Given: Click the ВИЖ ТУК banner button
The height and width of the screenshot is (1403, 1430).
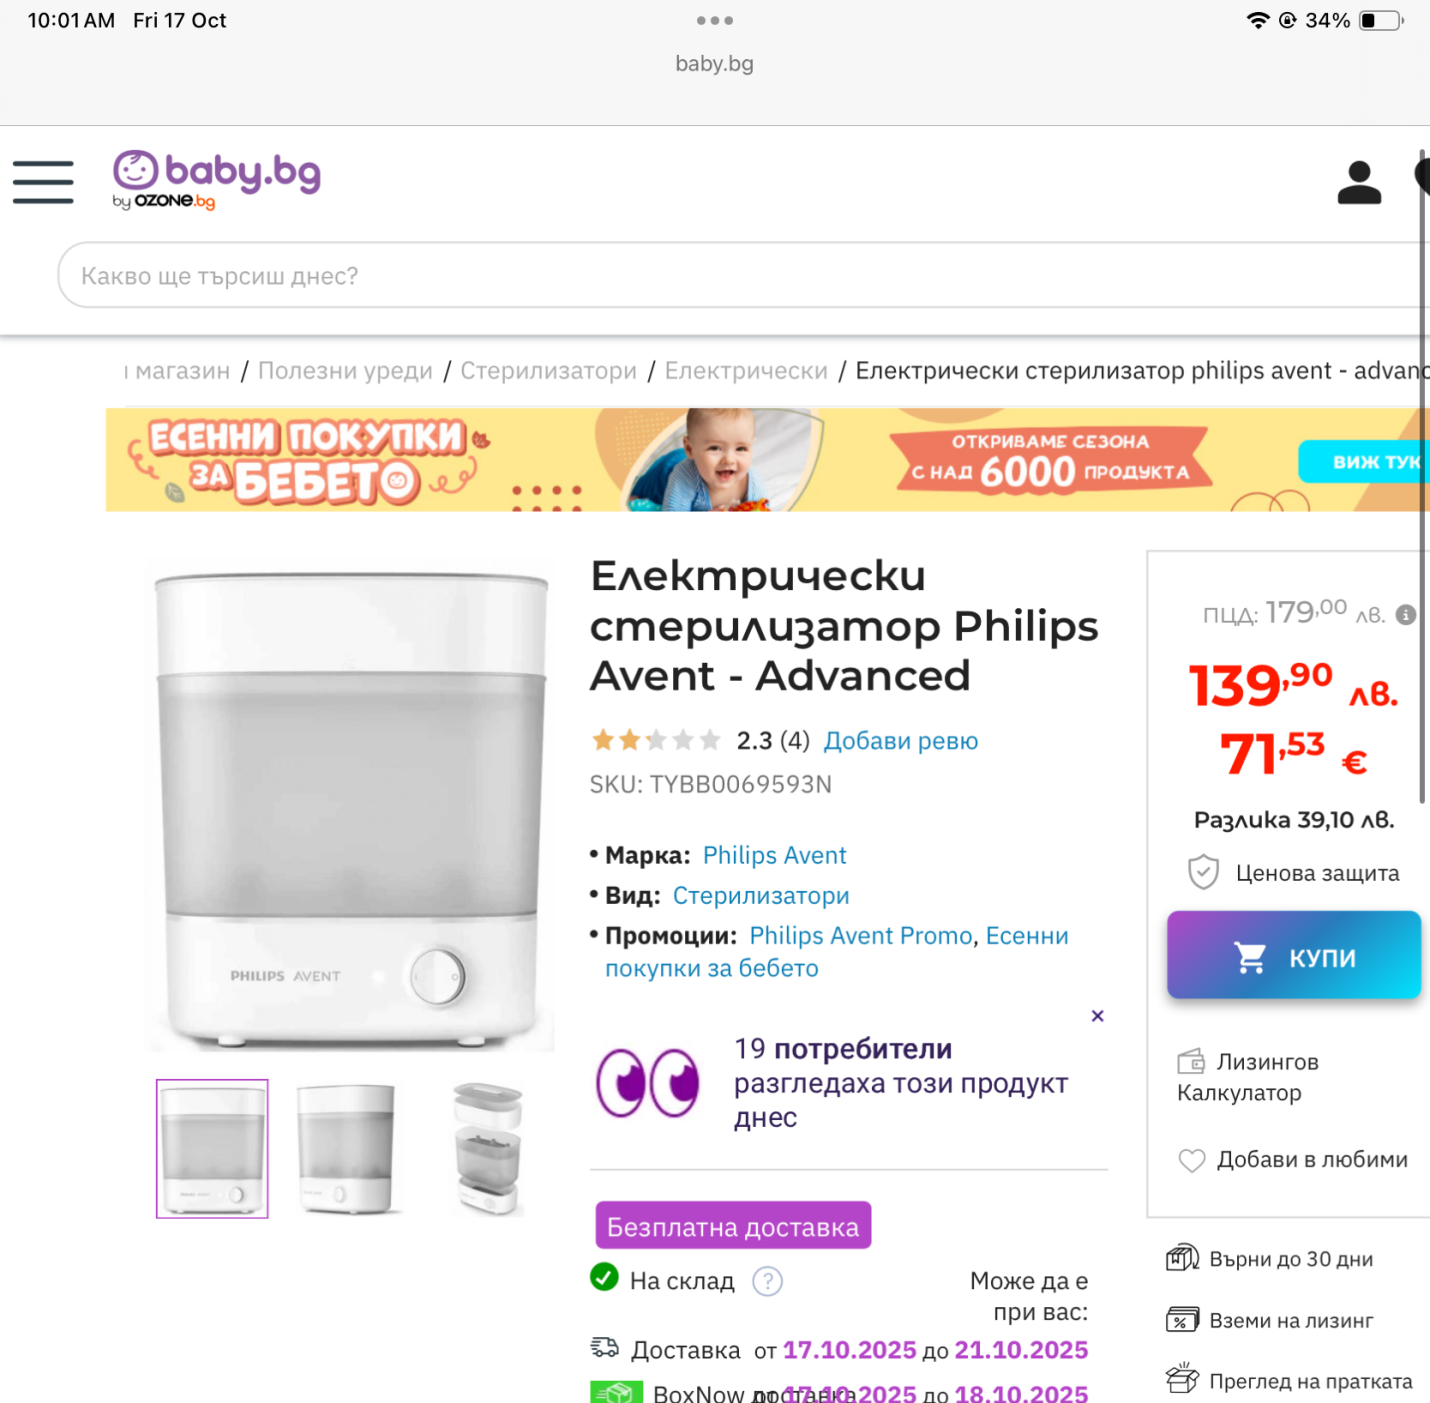Looking at the screenshot, I should coord(1368,462).
